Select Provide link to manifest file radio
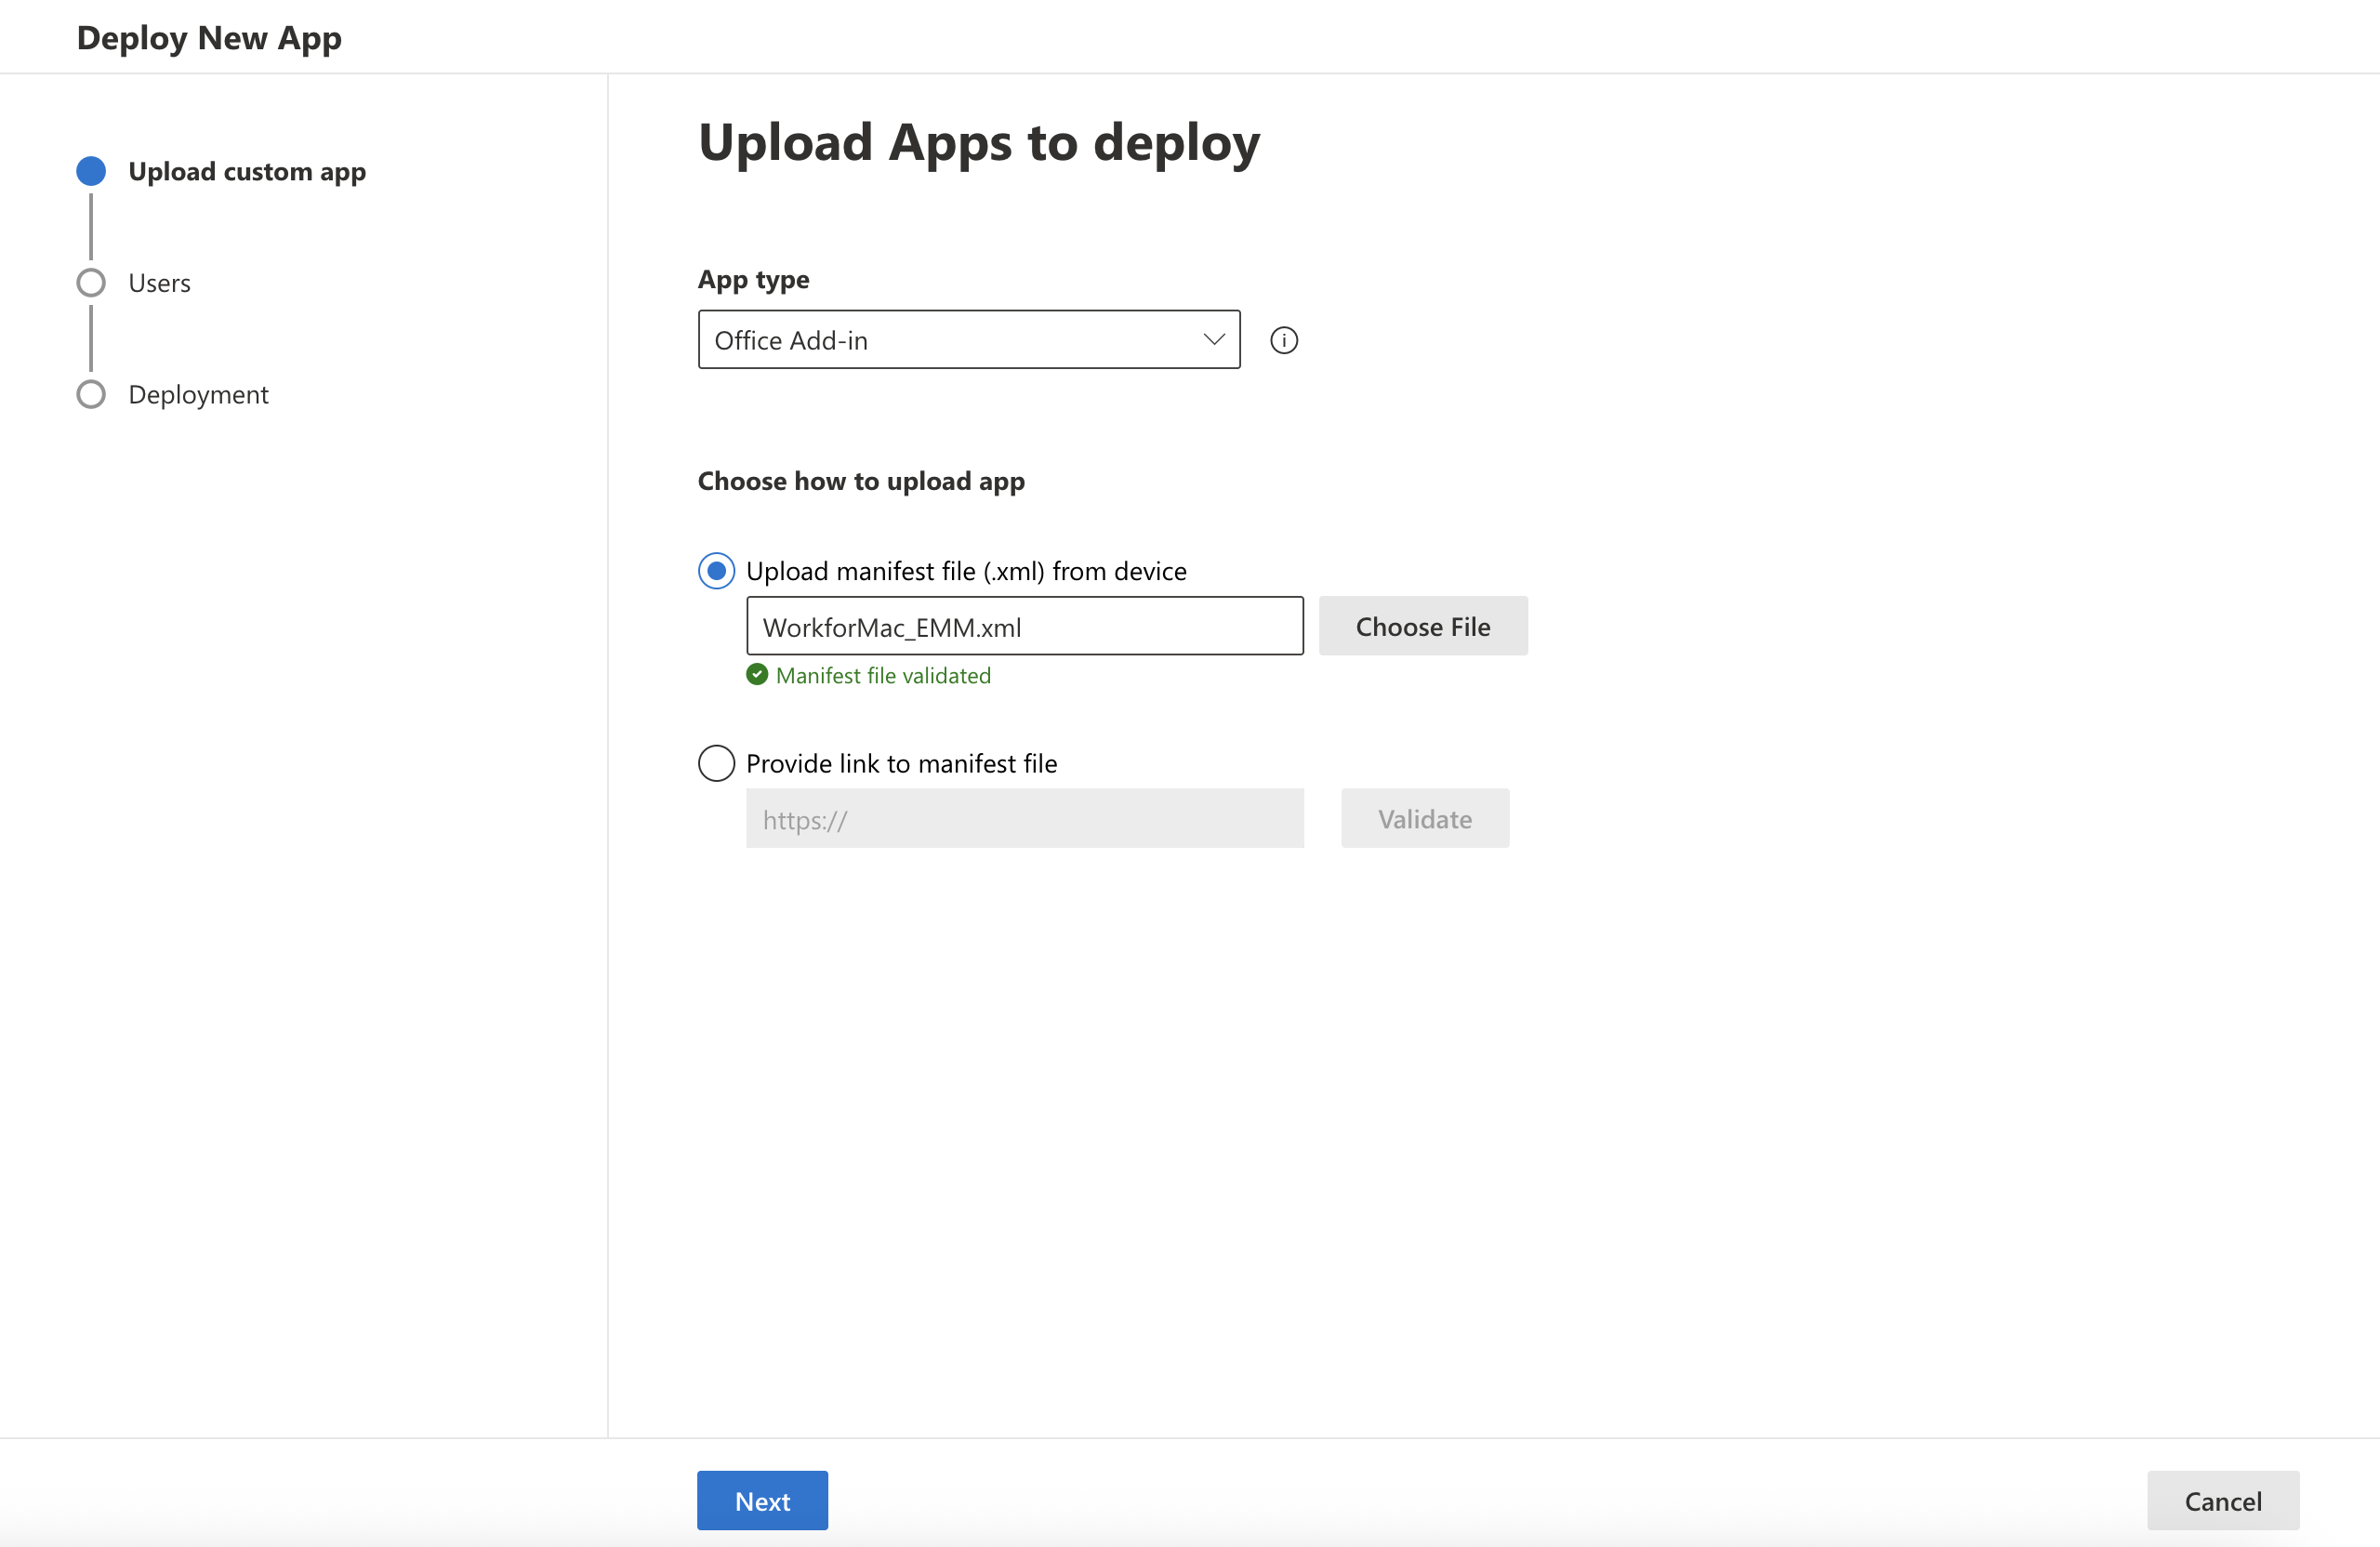Screen dimensions: 2380x1547 (x=716, y=763)
